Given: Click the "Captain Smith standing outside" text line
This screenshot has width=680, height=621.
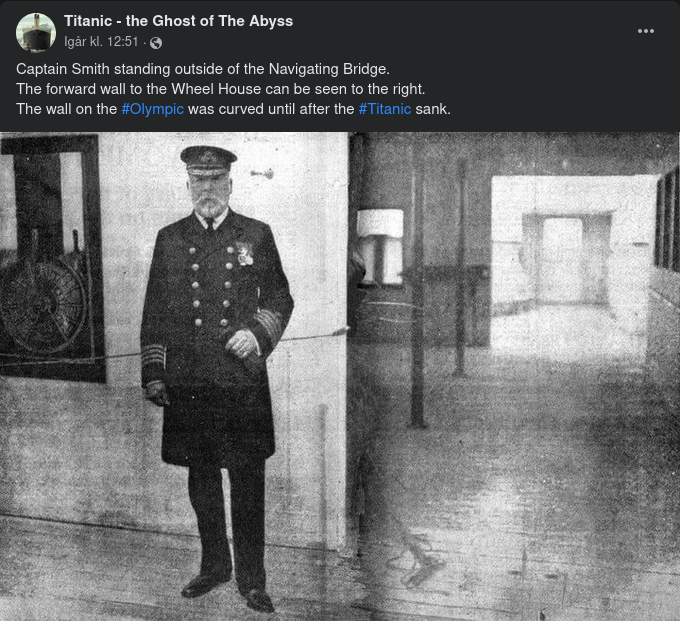Looking at the screenshot, I should coord(203,69).
